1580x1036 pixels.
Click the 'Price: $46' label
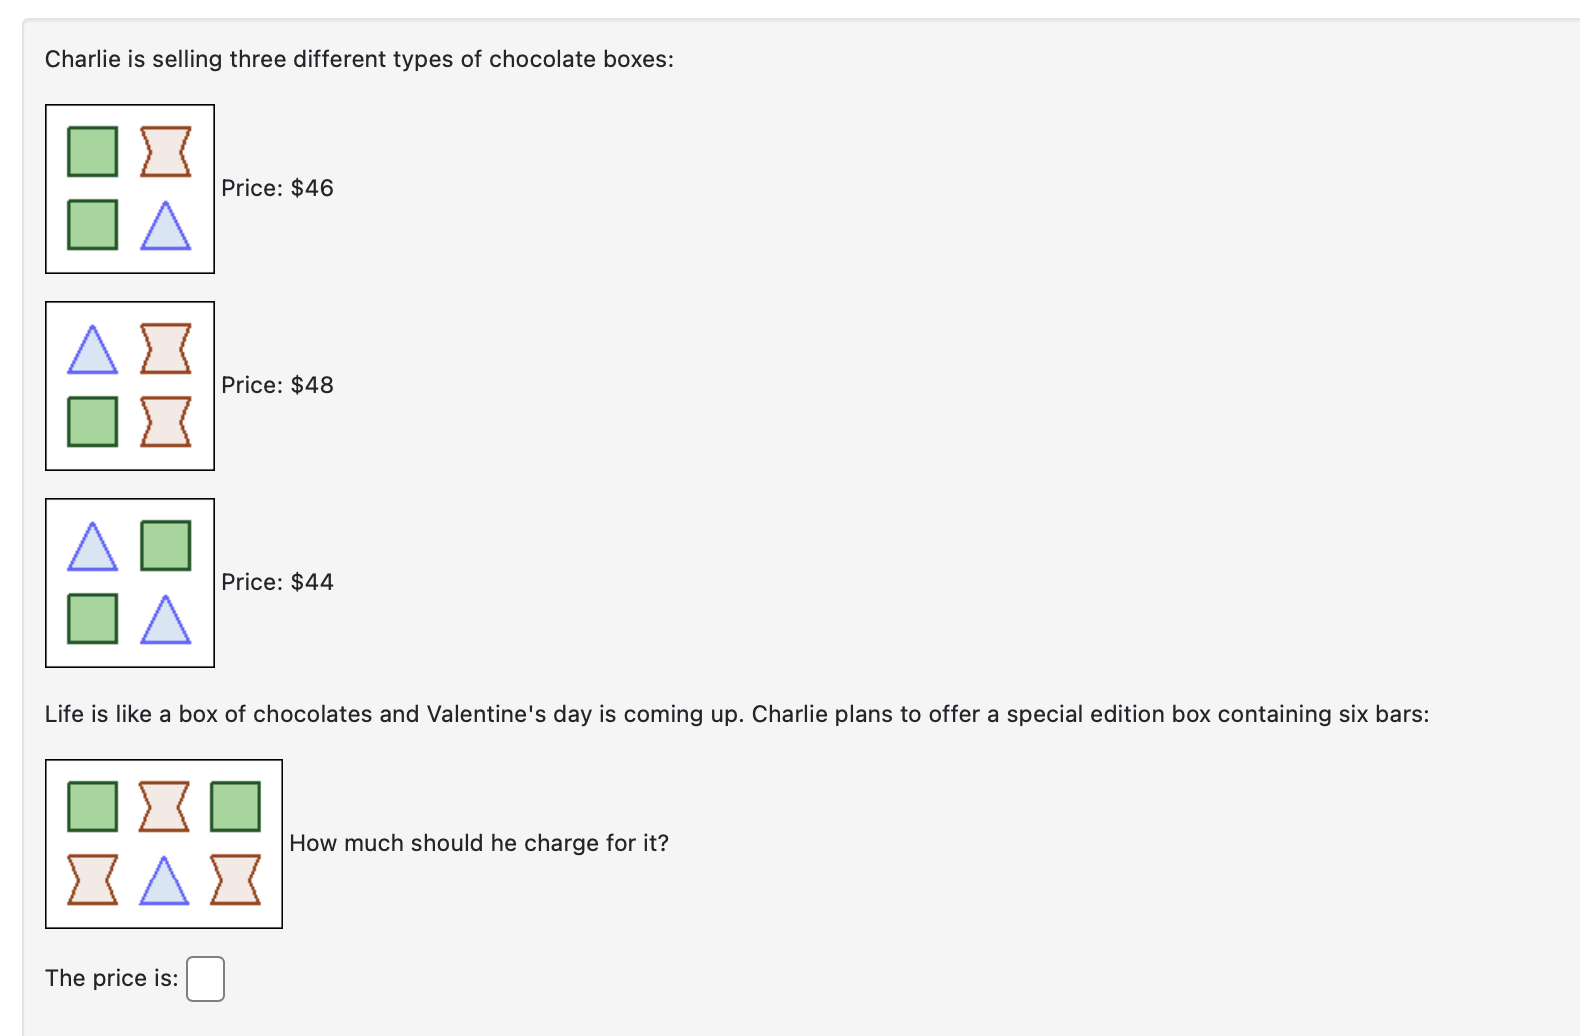point(277,188)
